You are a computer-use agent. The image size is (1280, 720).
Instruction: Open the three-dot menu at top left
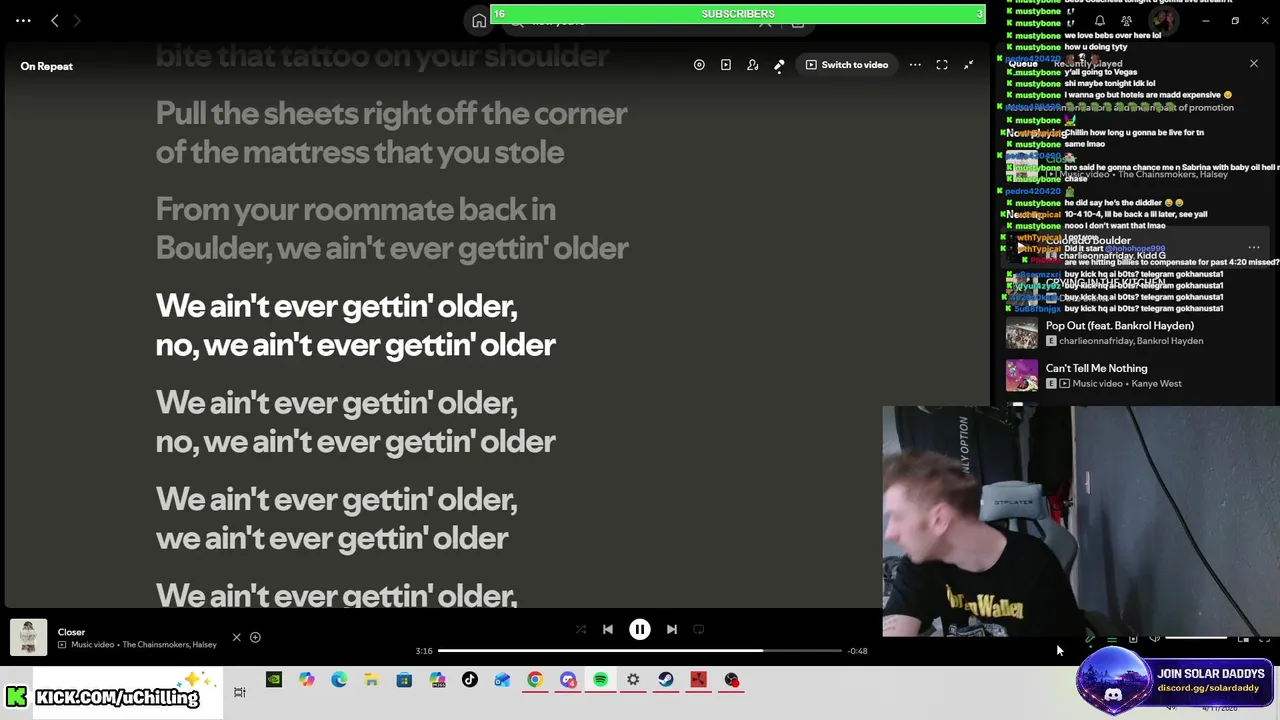coord(23,20)
